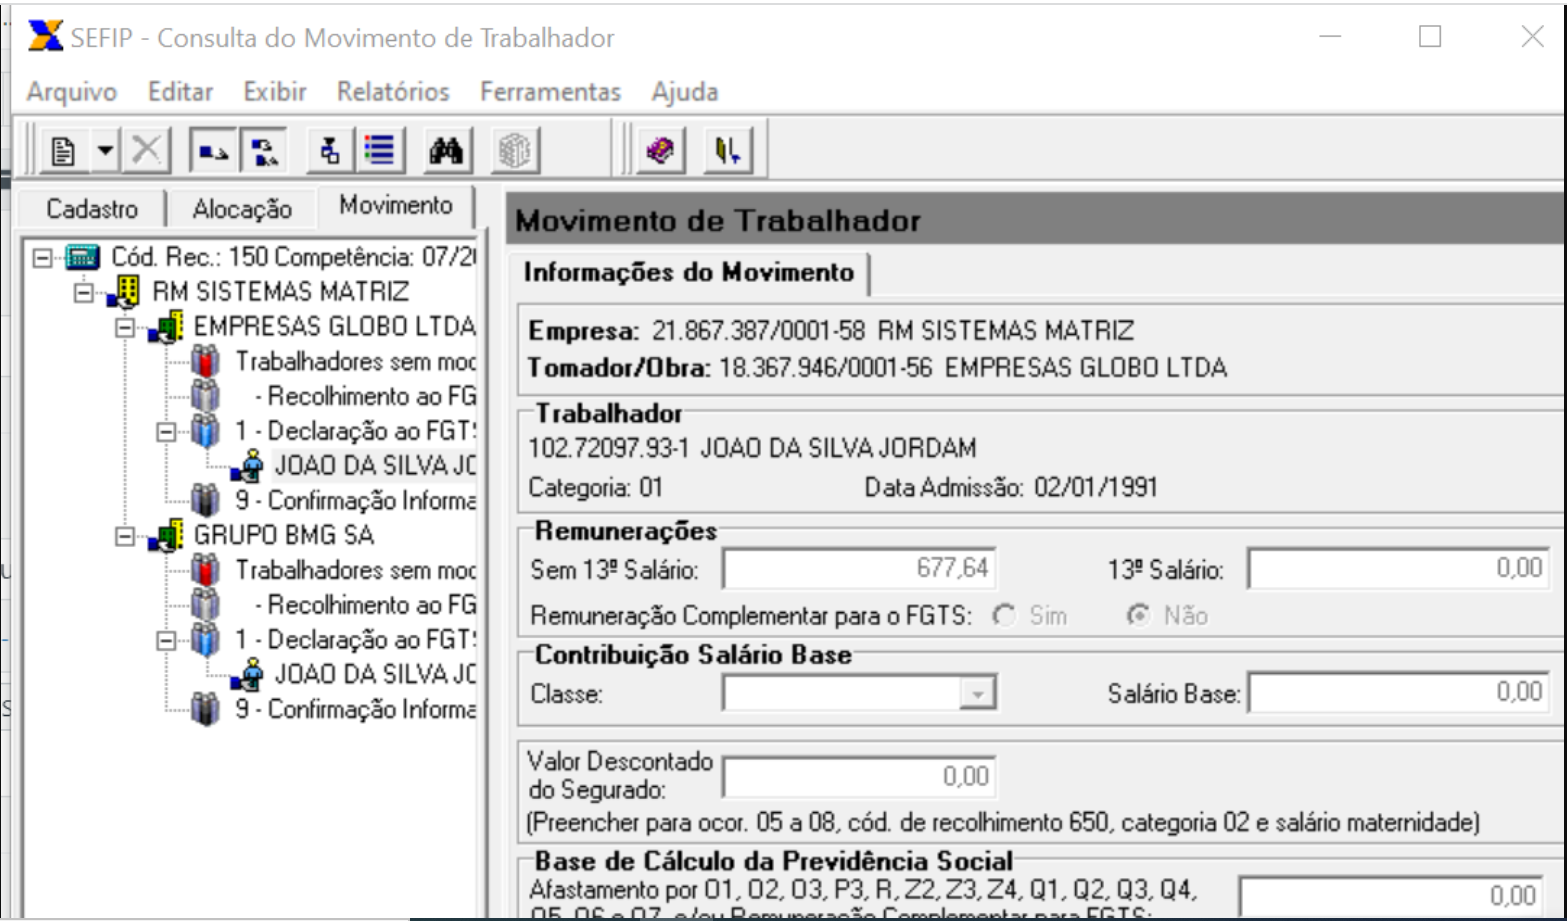Open the Relatórios menu
The height and width of the screenshot is (921, 1567).
pos(393,92)
